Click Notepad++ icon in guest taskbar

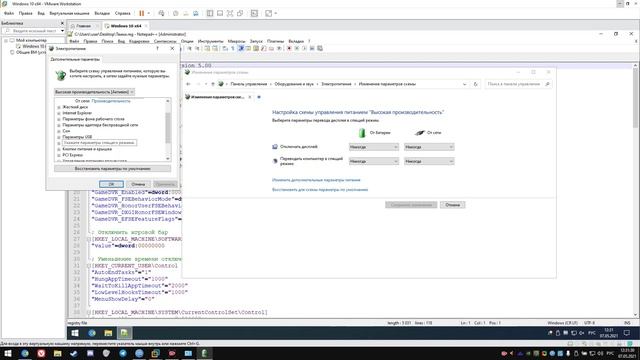click(124, 333)
